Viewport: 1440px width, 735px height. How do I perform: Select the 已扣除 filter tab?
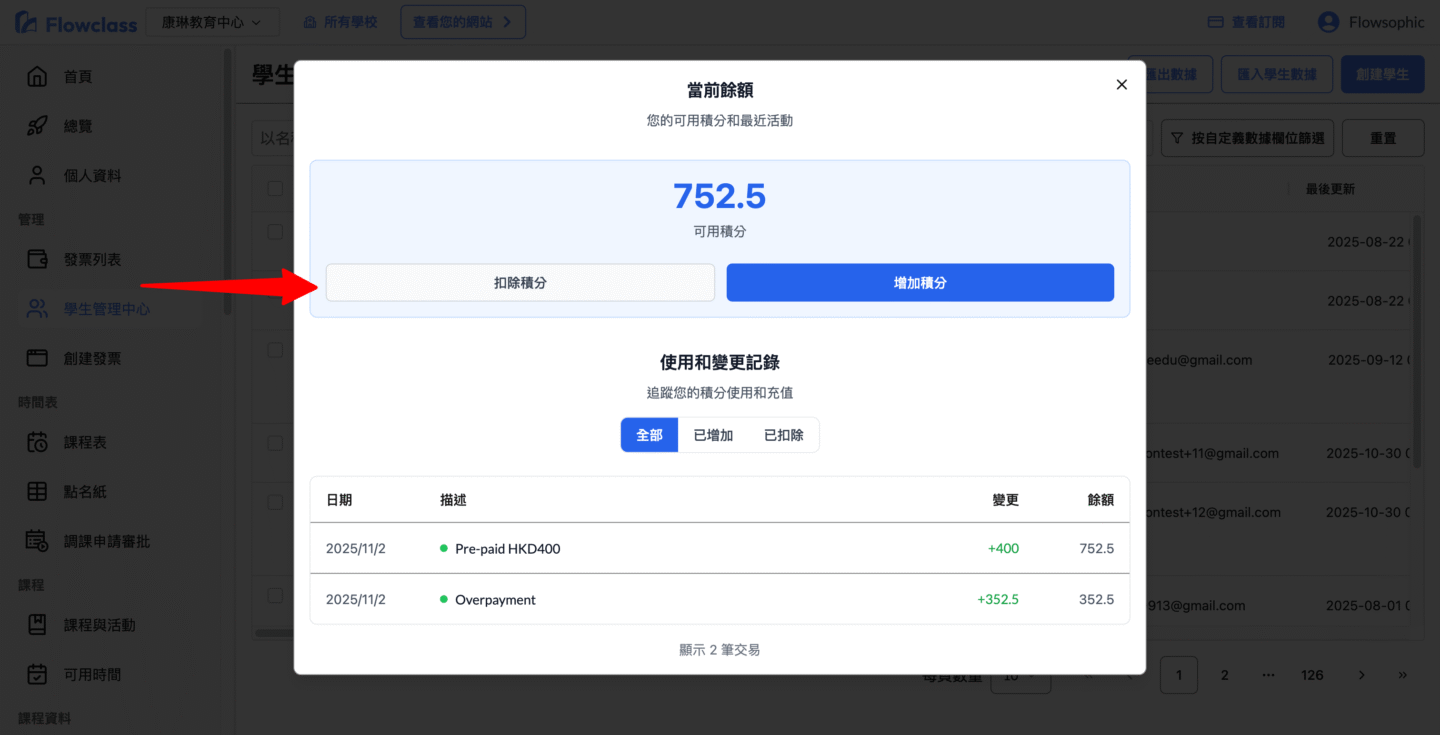(x=783, y=435)
